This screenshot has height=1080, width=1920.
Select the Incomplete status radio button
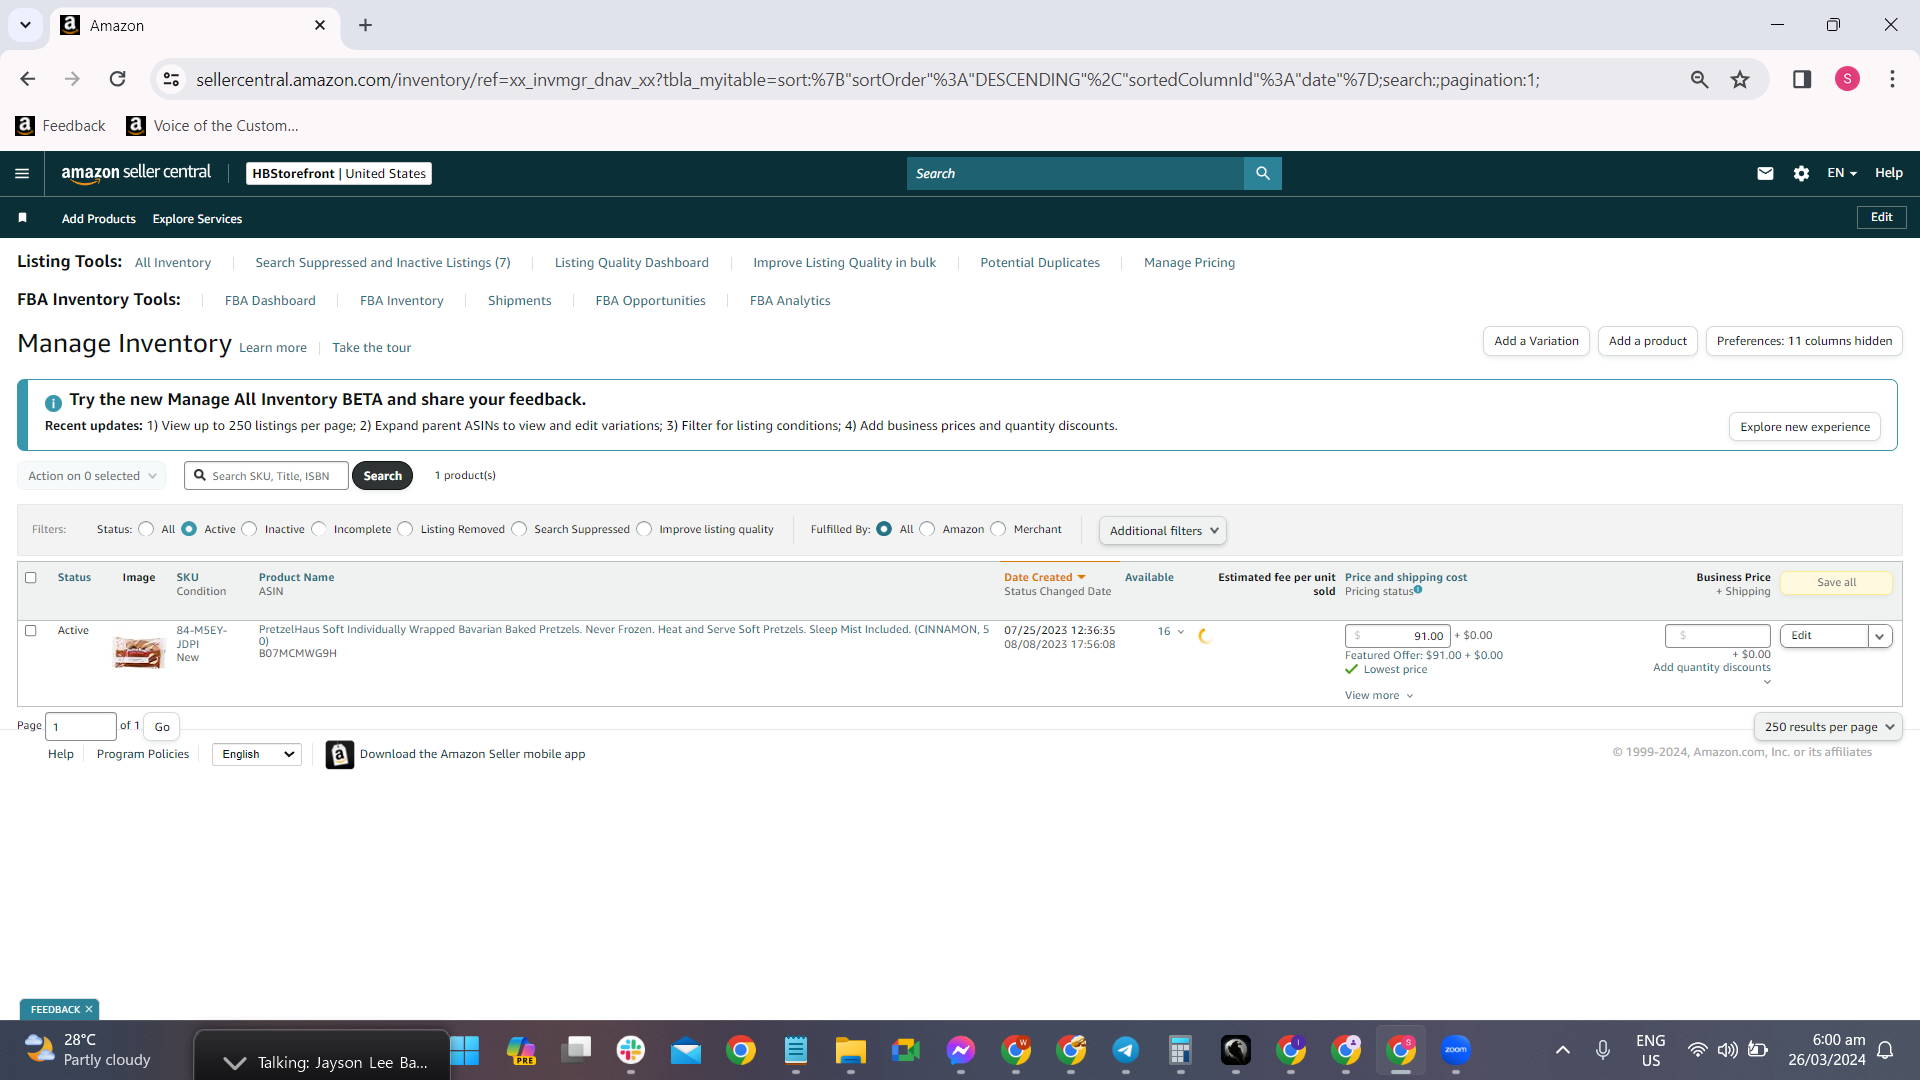318,529
